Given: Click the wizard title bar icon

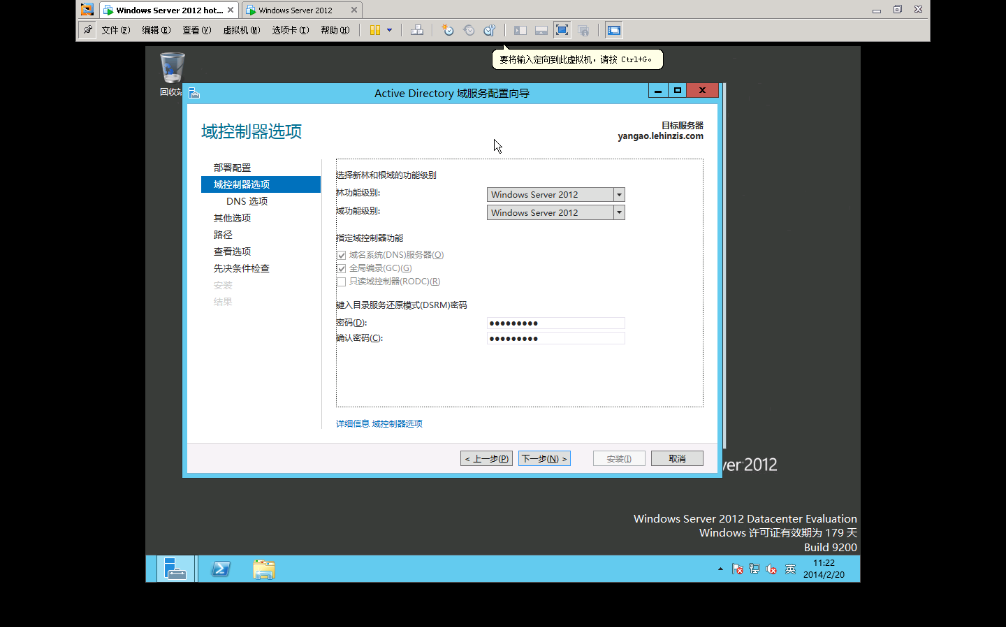Looking at the screenshot, I should pyautogui.click(x=194, y=94).
